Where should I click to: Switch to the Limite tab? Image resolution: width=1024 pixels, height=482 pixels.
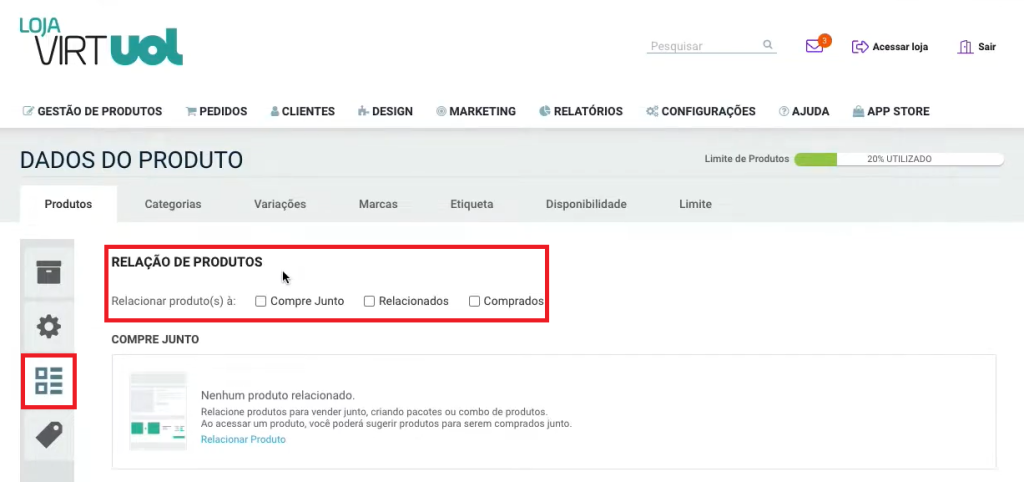click(x=696, y=204)
